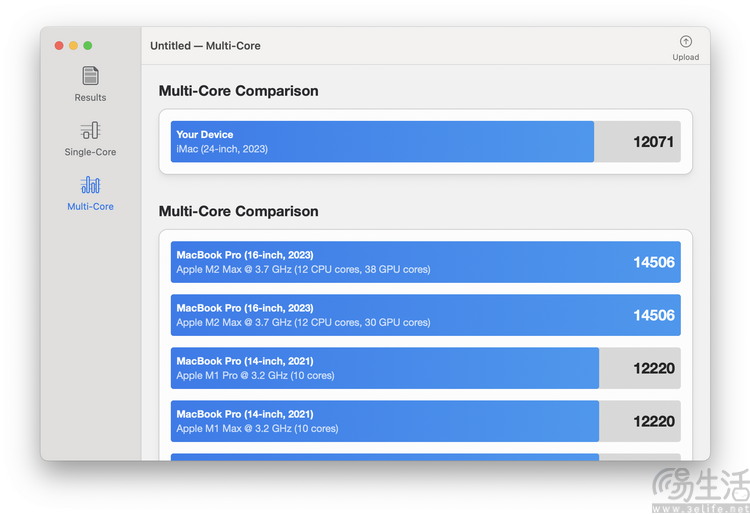Image resolution: width=750 pixels, height=514 pixels.
Task: Click score 12220 in M1 Max row
Action: pyautogui.click(x=654, y=421)
